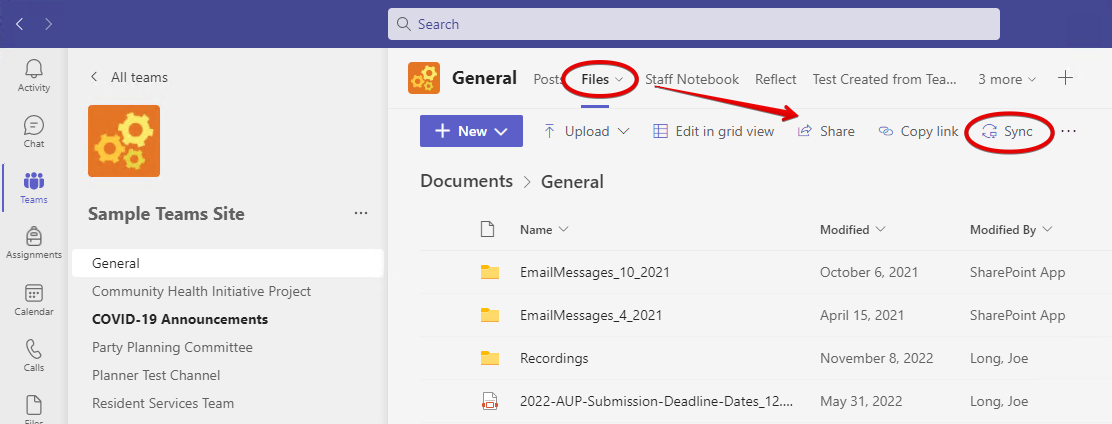Go back to All teams
Viewport: 1112px width, 424px height.
point(129,77)
